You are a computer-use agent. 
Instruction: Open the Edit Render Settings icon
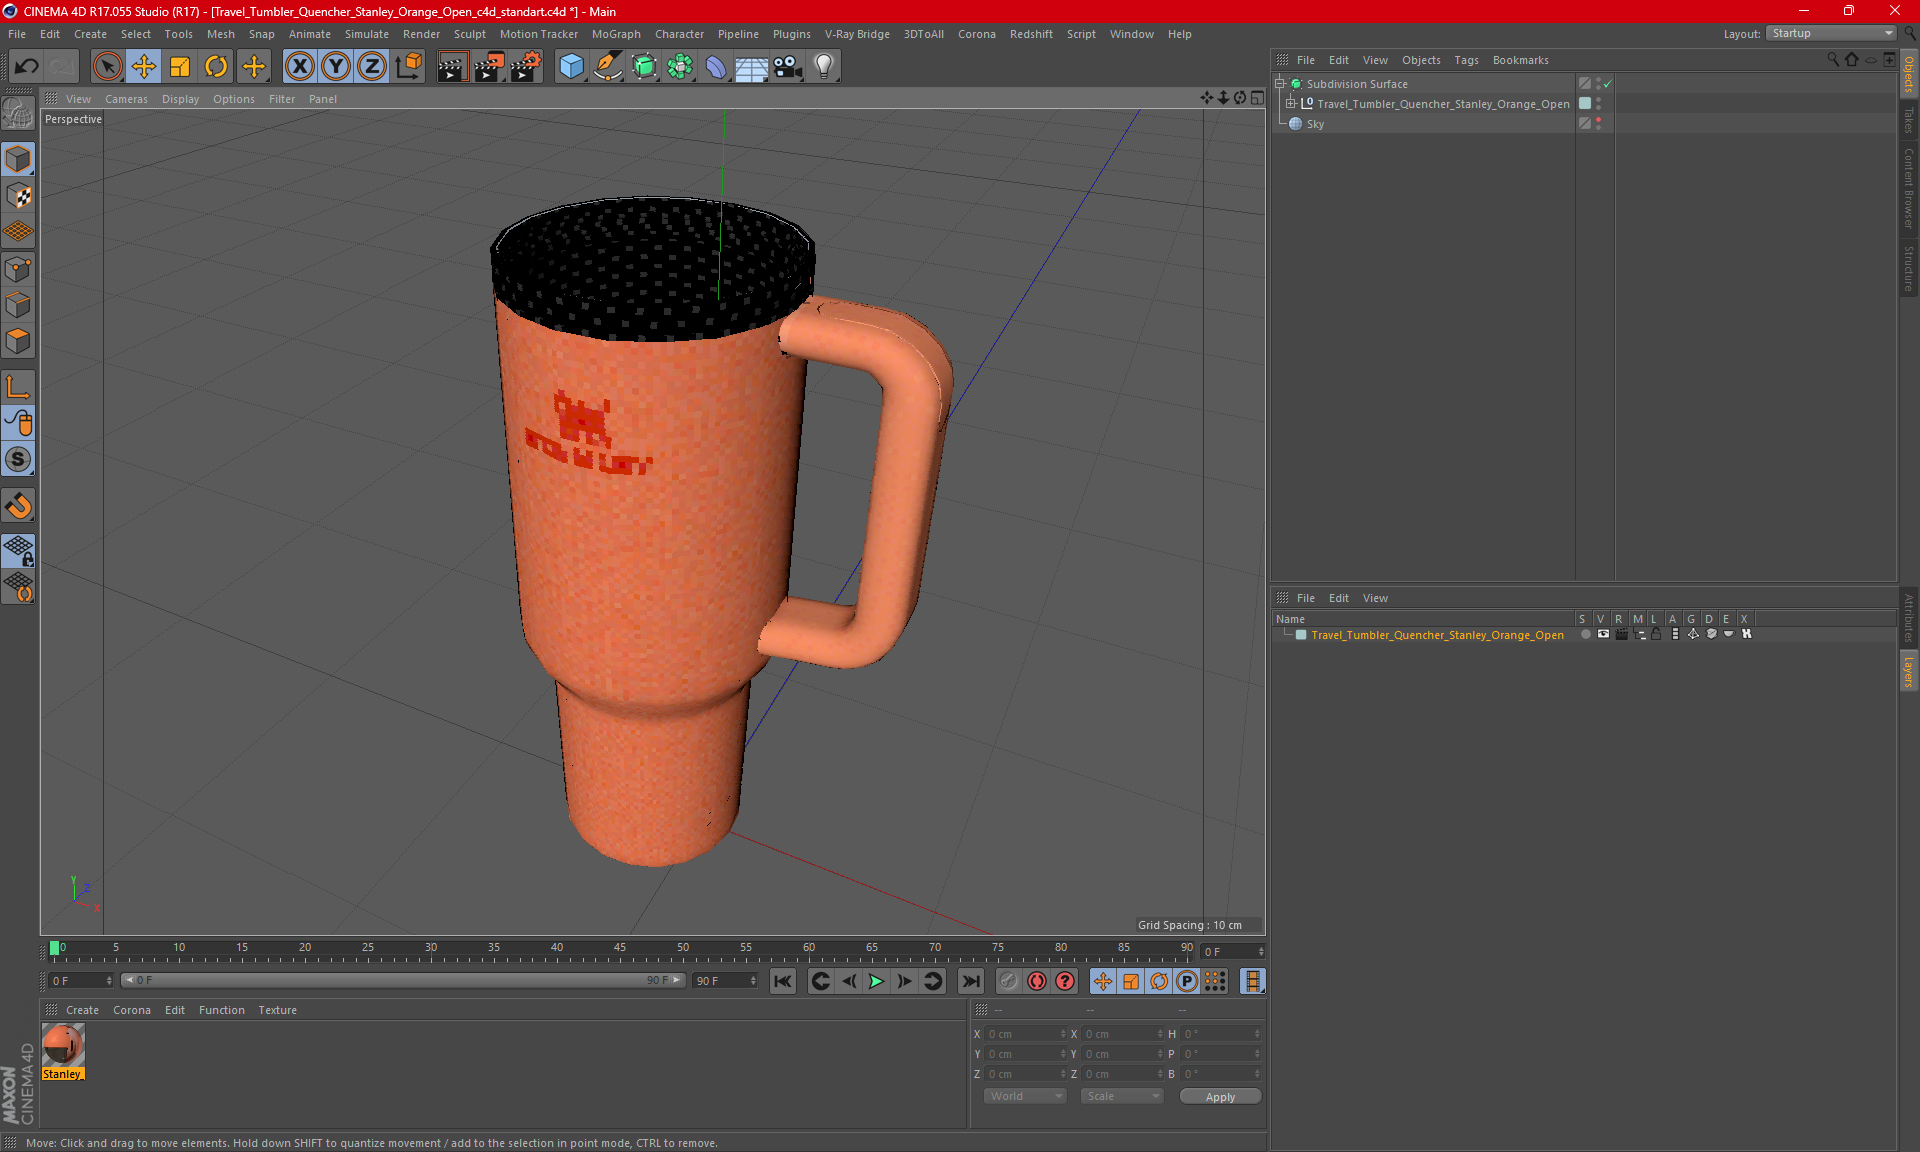coord(526,66)
